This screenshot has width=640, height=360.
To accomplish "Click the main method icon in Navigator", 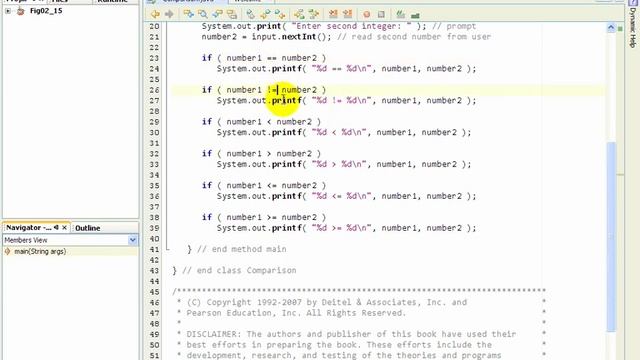I will click(7, 251).
